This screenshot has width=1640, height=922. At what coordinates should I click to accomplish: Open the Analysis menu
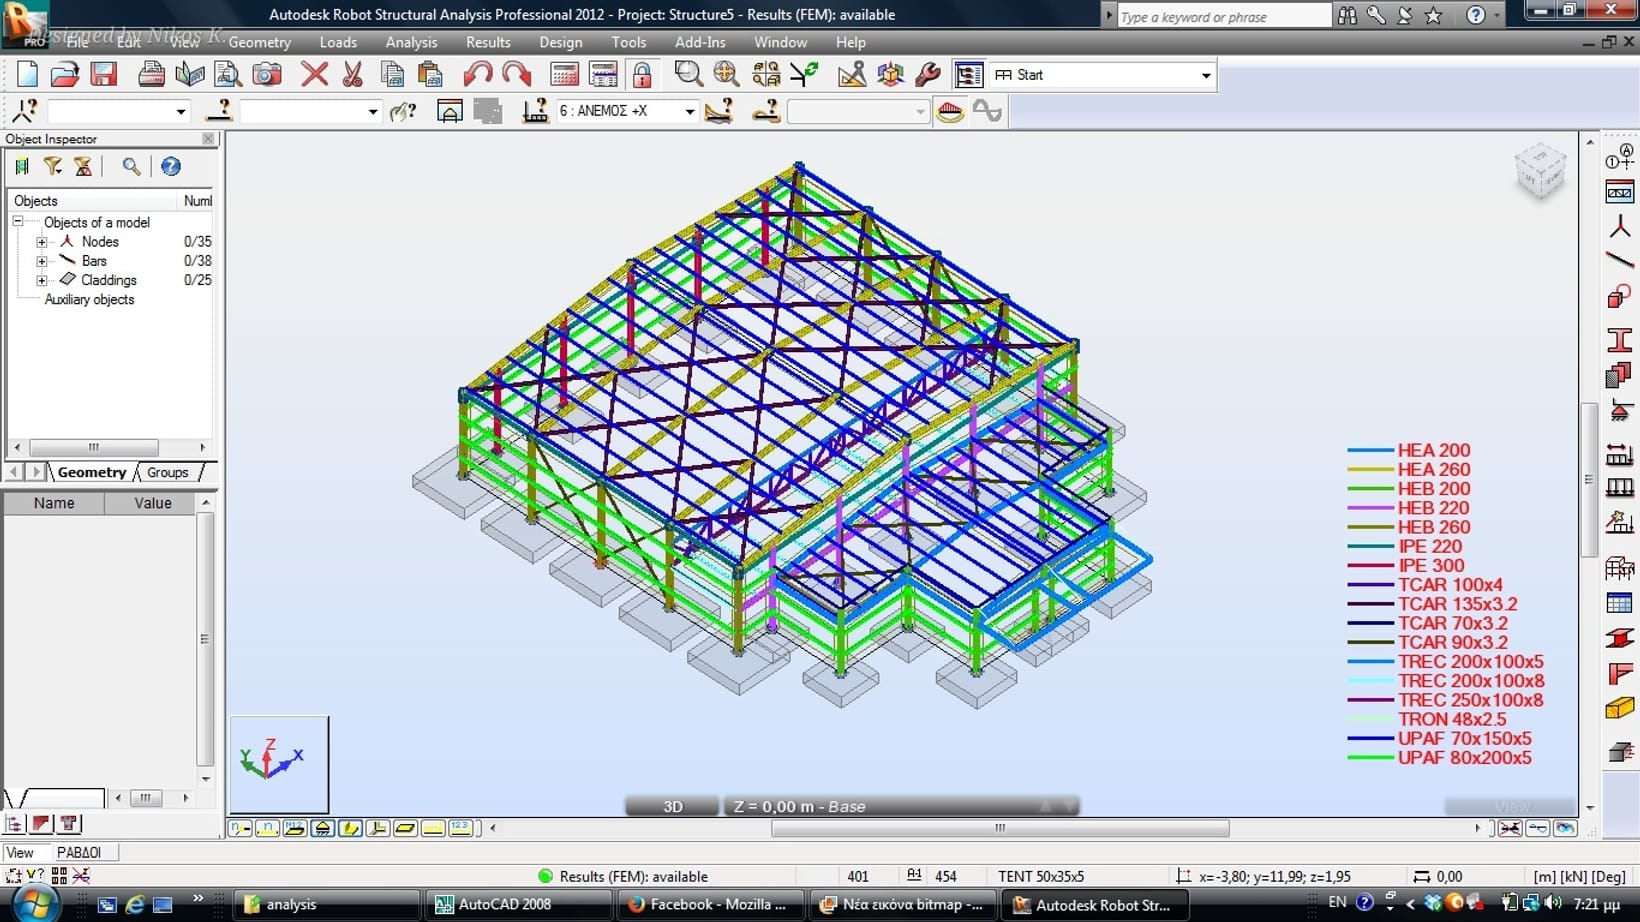point(411,42)
